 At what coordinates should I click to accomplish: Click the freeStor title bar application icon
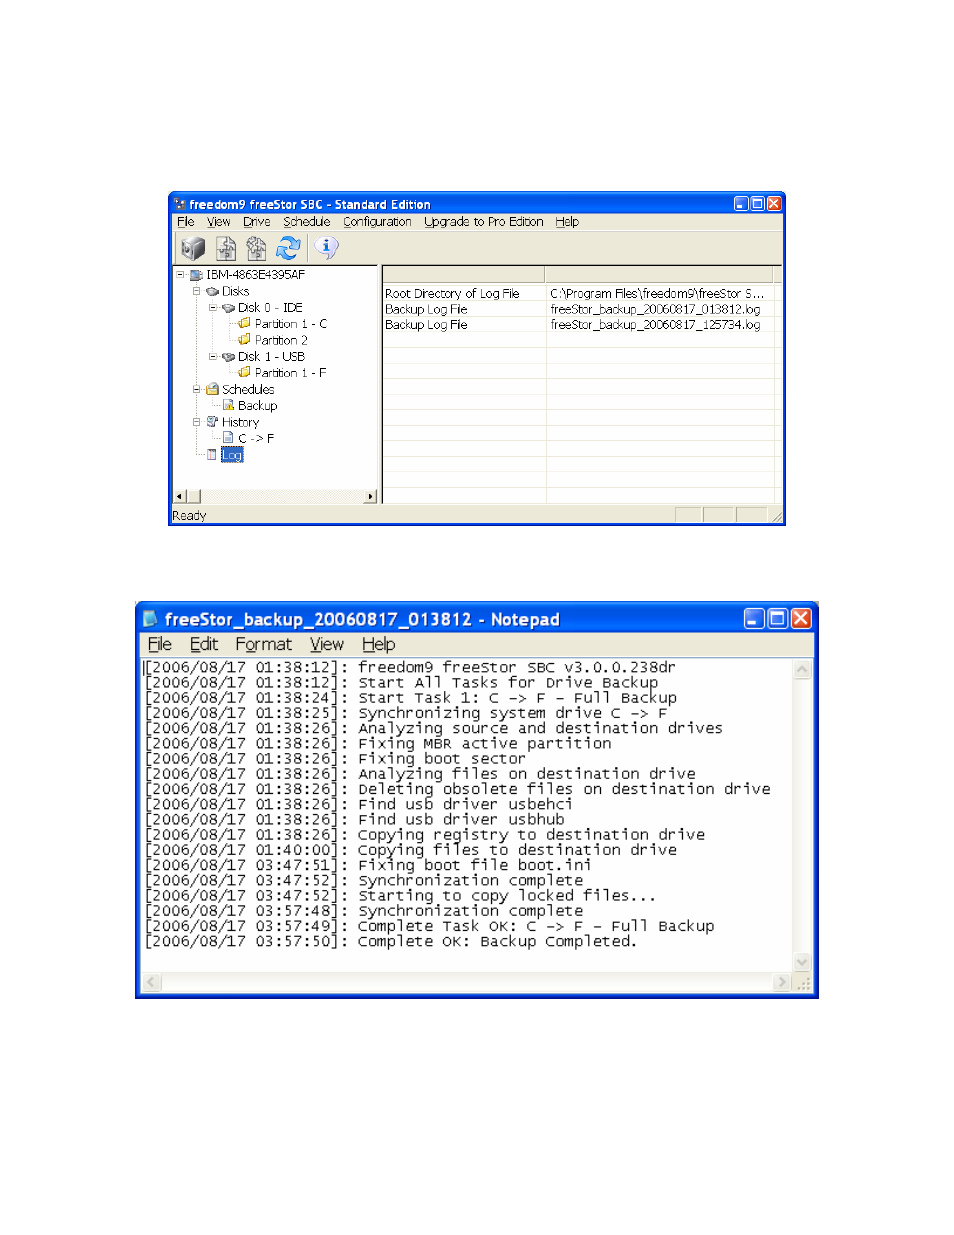(178, 204)
